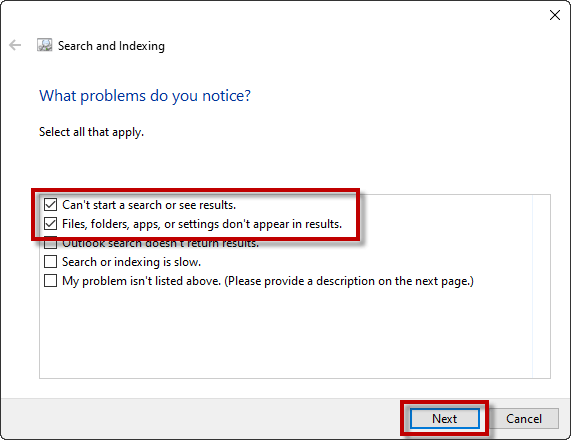This screenshot has width=571, height=440.
Task: Click the label text "Can't start a search or see results."
Action: pos(149,205)
